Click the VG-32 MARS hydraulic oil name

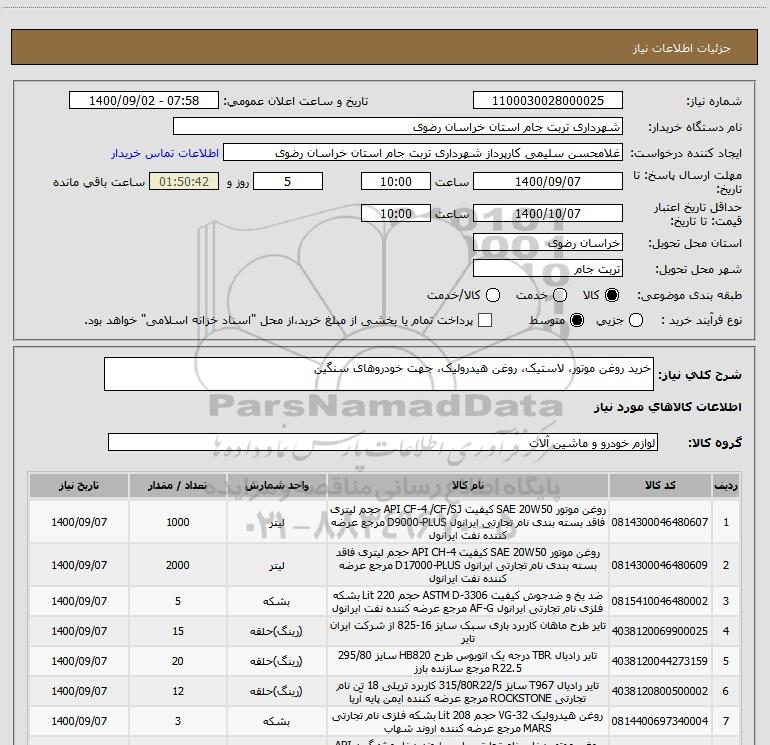(x=468, y=721)
